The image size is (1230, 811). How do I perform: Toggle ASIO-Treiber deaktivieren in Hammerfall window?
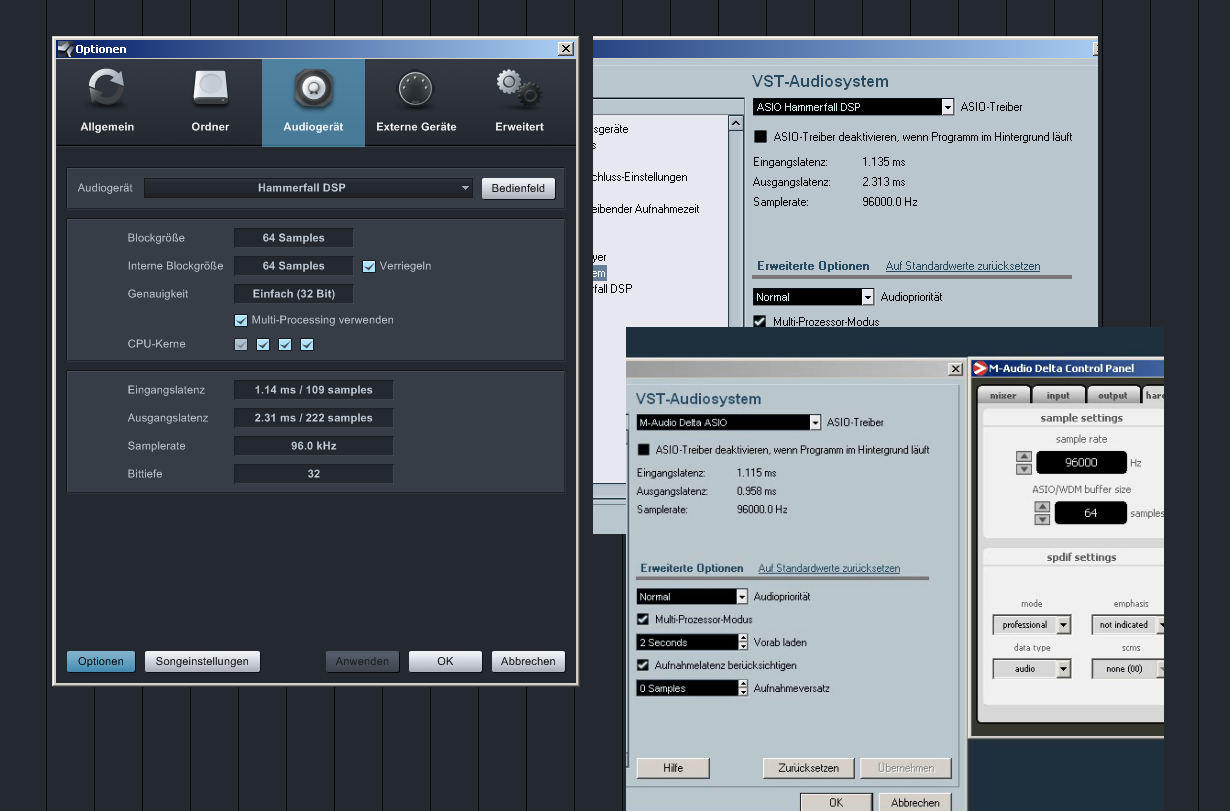click(x=760, y=137)
